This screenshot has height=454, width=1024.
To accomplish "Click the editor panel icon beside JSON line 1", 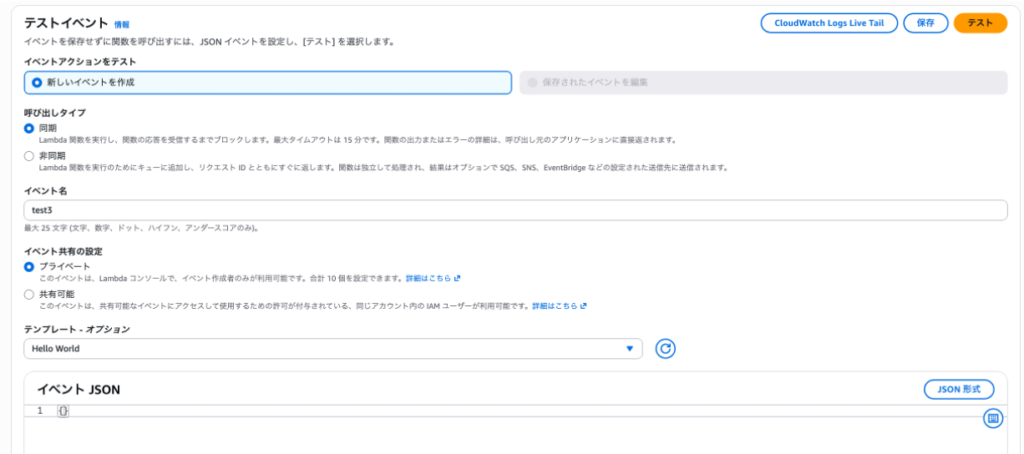I will [993, 418].
